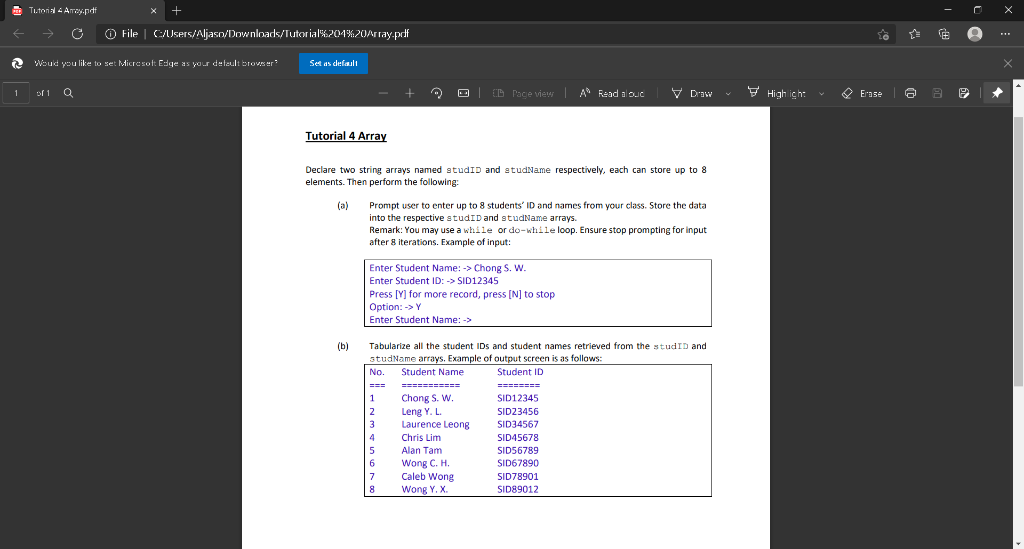Image resolution: width=1024 pixels, height=549 pixels.
Task: Click 'Alan Tam' in the table
Action: [421, 450]
